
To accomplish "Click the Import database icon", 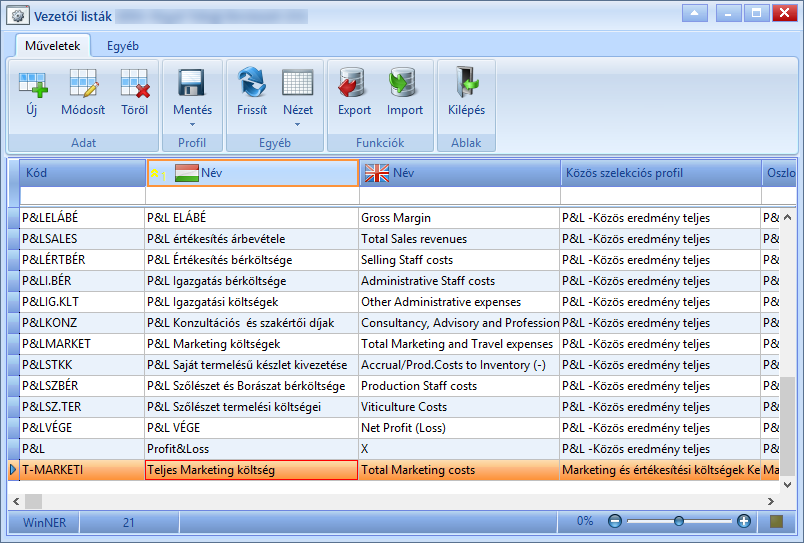I will click(x=404, y=82).
